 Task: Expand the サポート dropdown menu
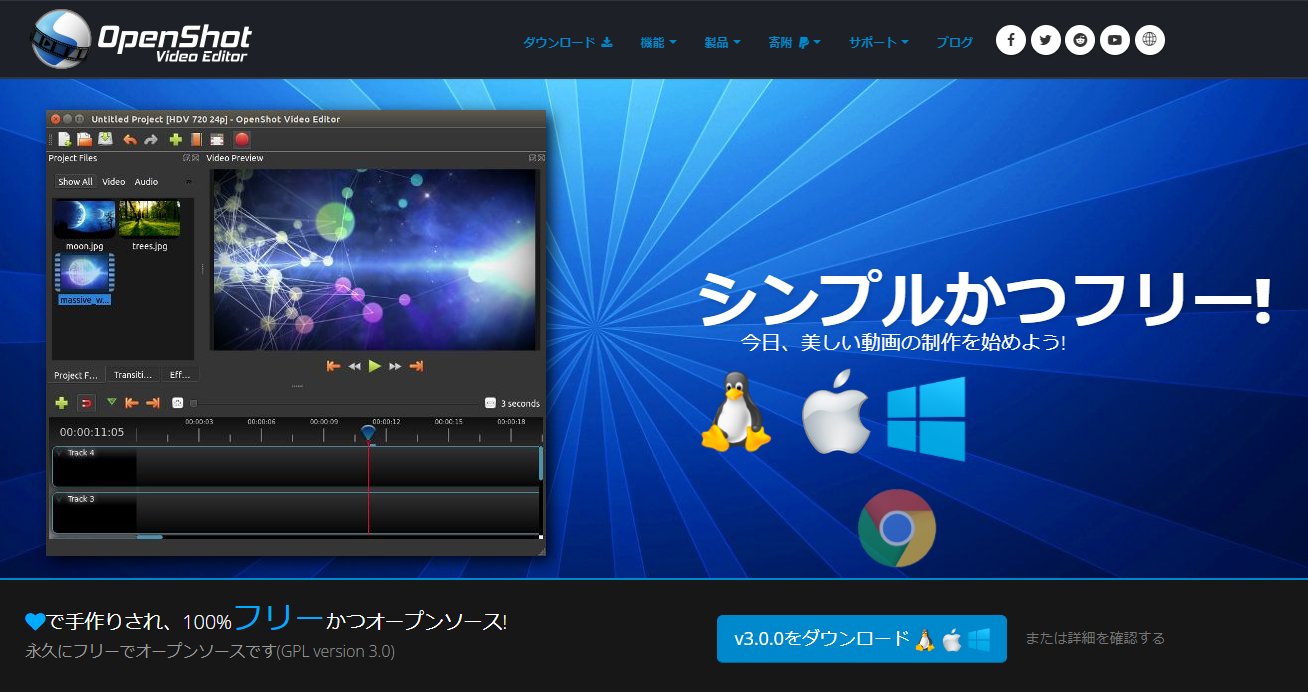pos(878,42)
